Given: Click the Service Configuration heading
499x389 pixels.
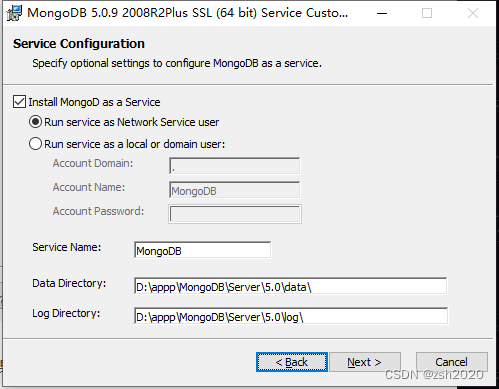Looking at the screenshot, I should (79, 44).
